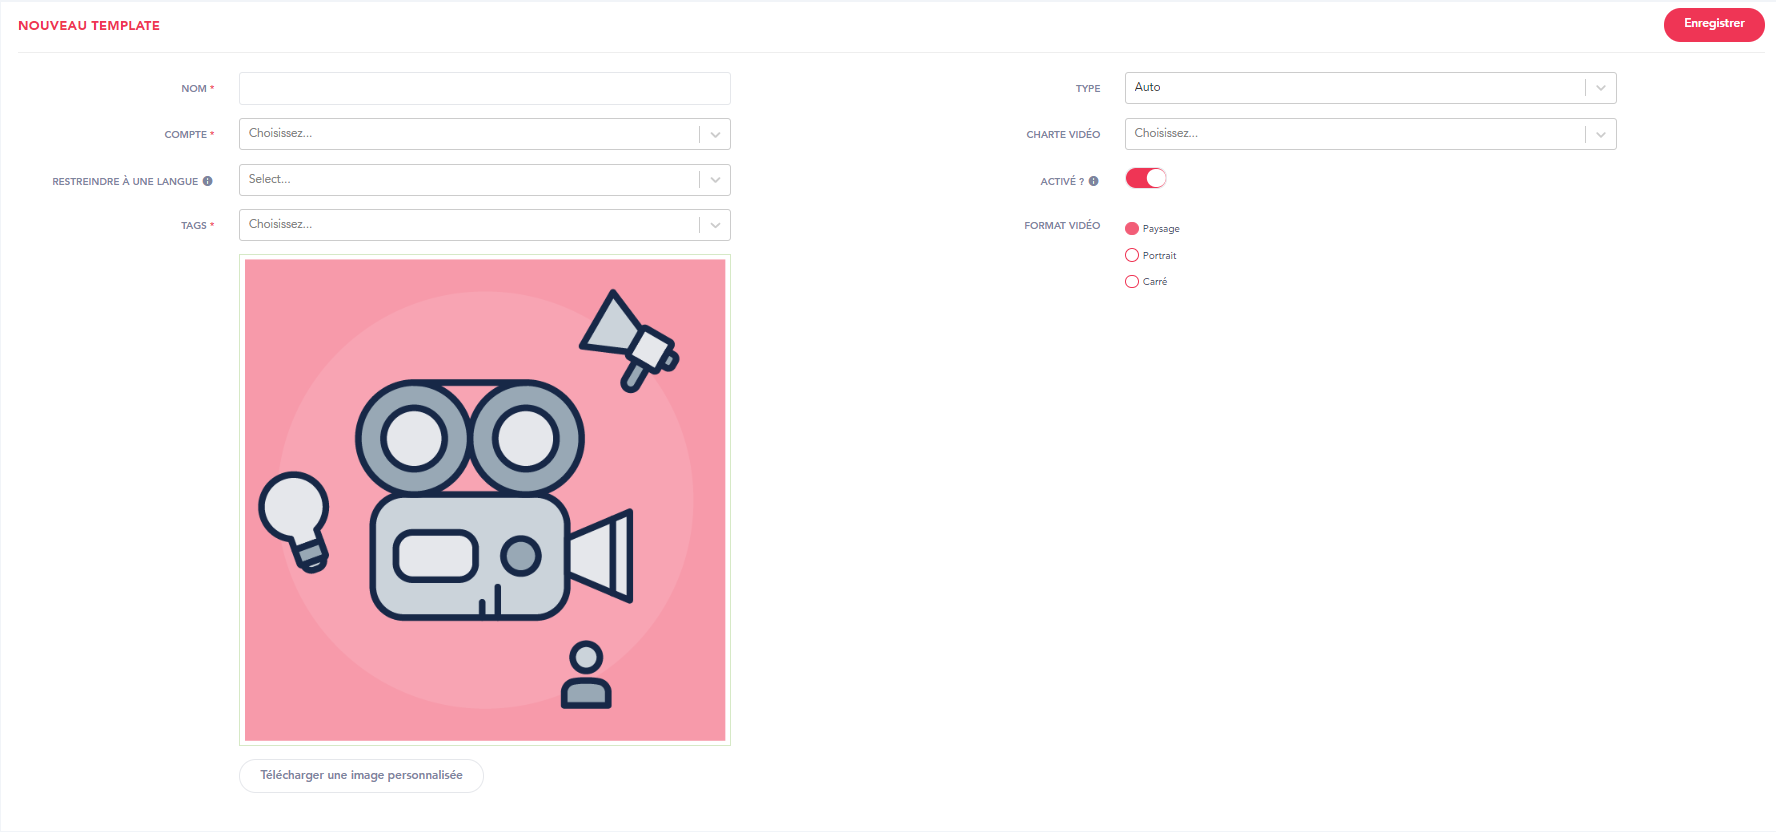This screenshot has height=832, width=1776.
Task: Click the template preview image thumbnail
Action: click(x=485, y=500)
